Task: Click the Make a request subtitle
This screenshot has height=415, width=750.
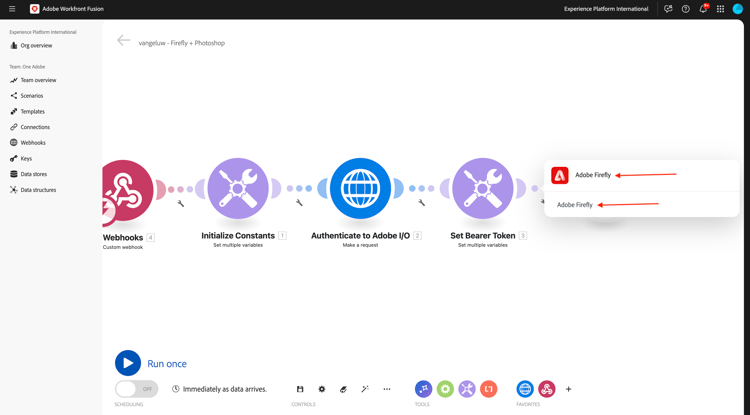Action: click(360, 245)
